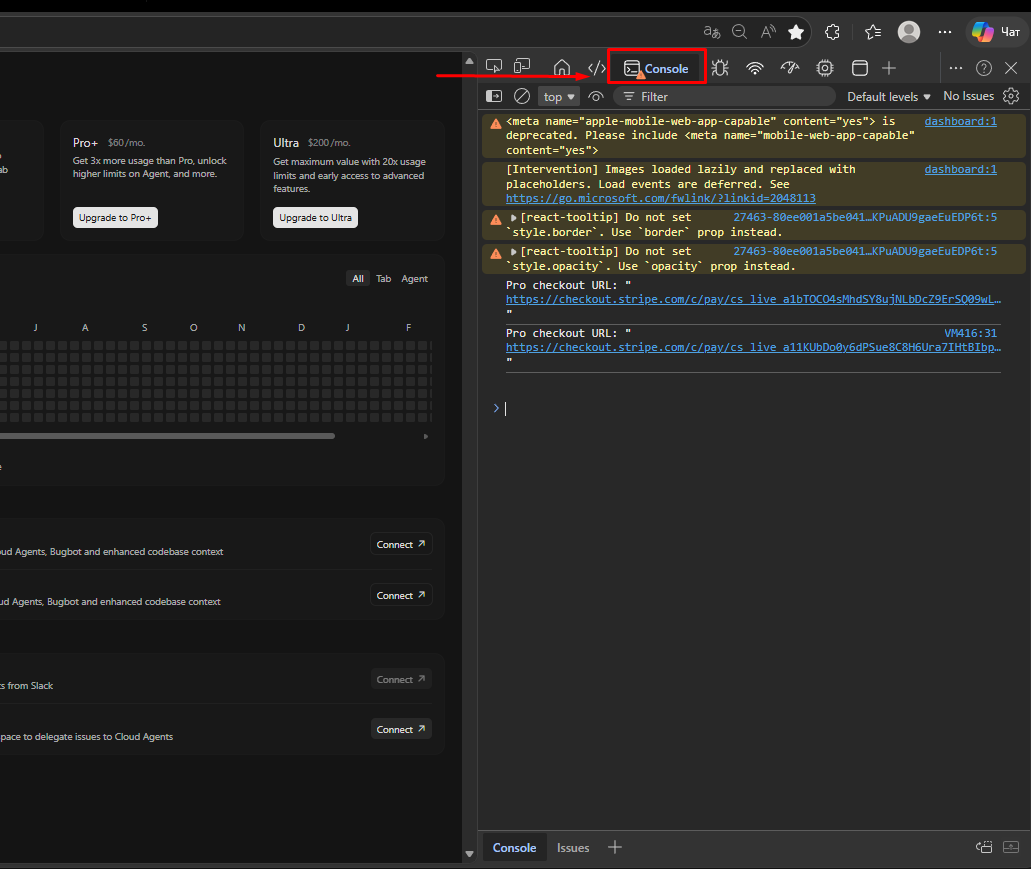Click the zoom out magnifier icon

[x=740, y=32]
